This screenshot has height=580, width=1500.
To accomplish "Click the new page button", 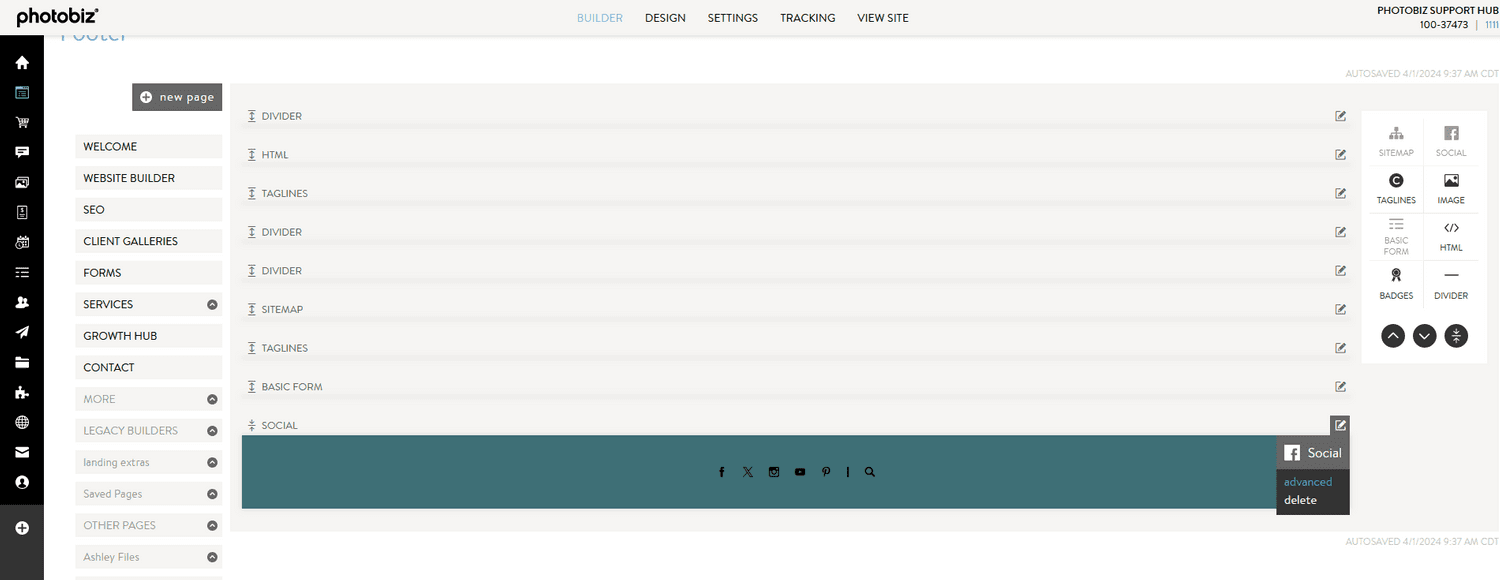I will click(177, 97).
